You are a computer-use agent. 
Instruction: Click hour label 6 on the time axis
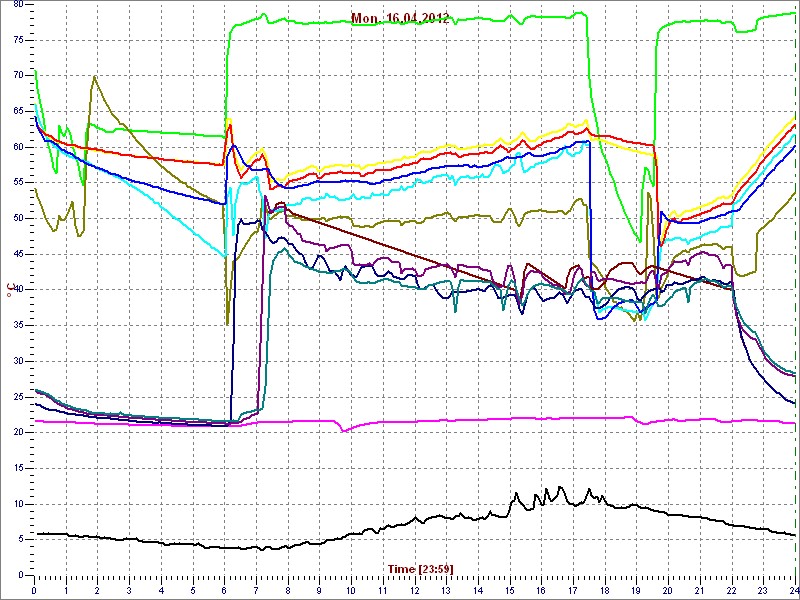point(224,591)
